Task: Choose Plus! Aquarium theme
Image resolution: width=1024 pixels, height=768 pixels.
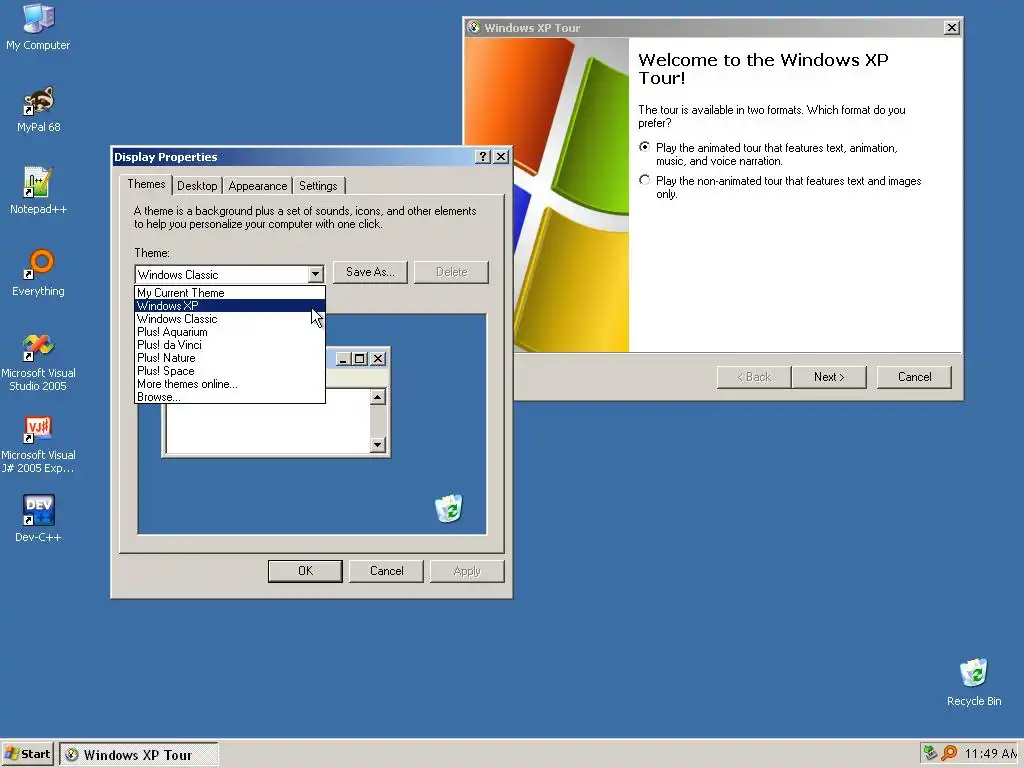Action: coord(230,332)
